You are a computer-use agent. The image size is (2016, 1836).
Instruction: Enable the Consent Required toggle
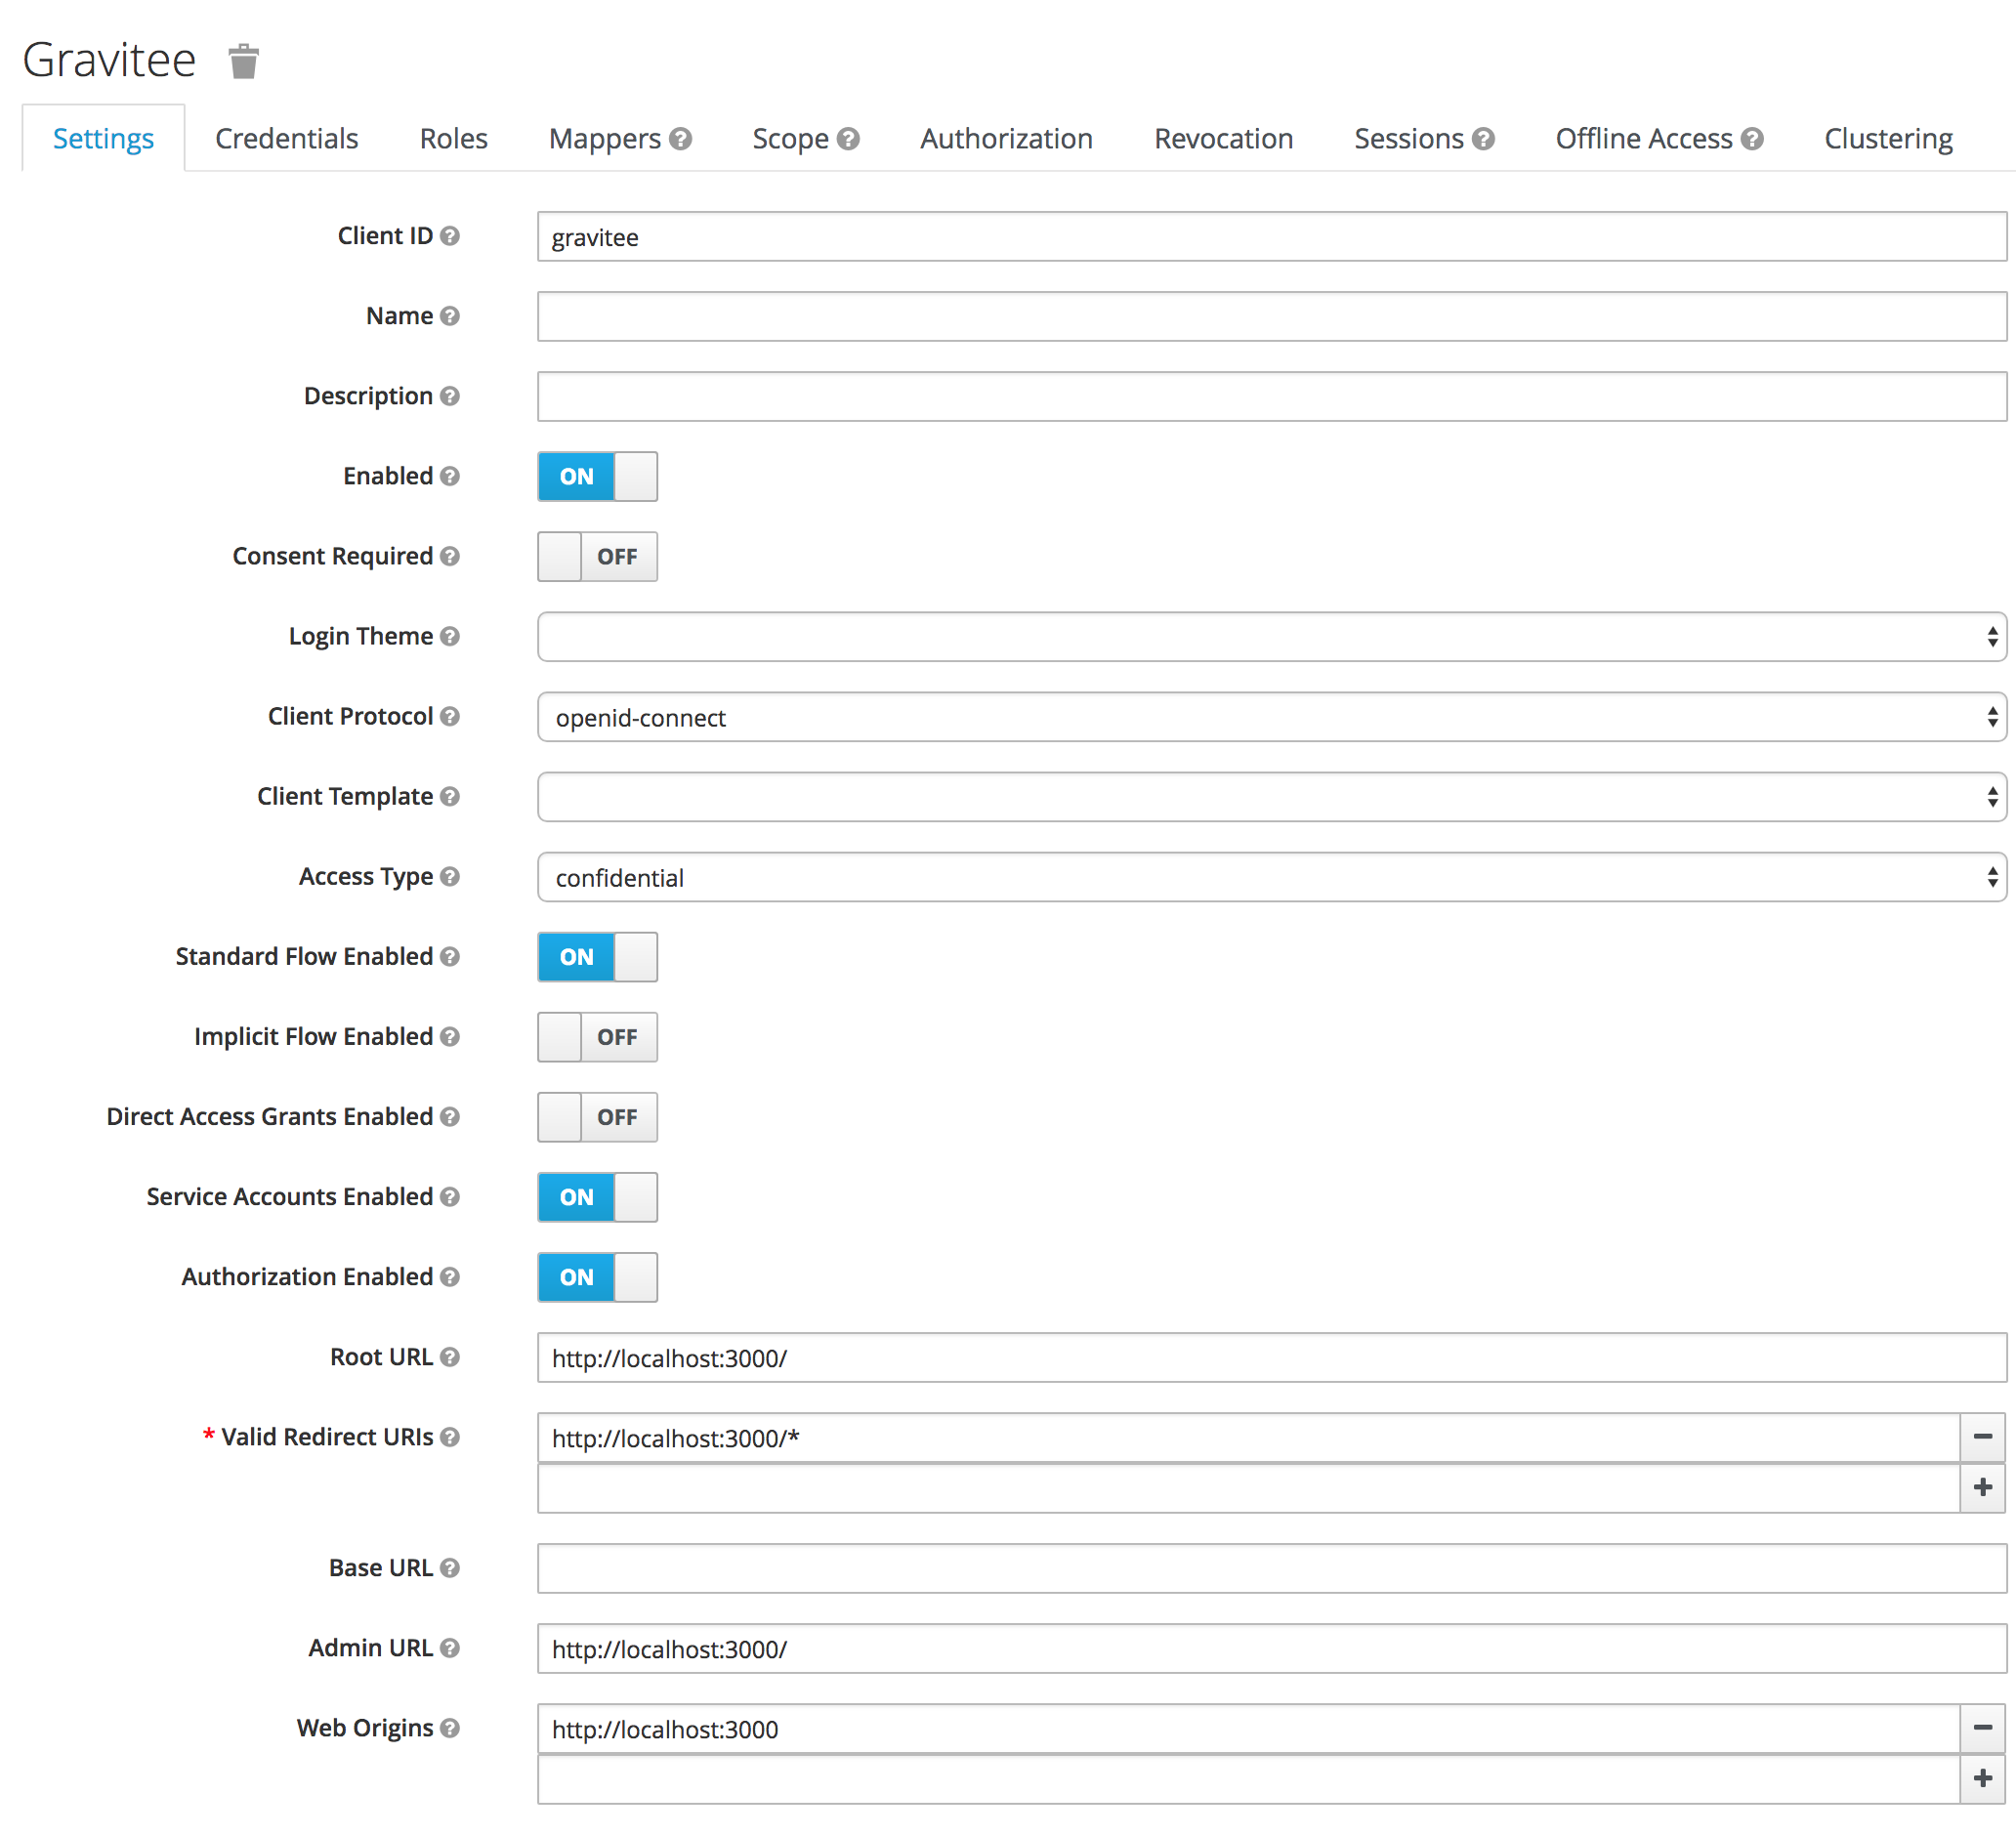click(597, 557)
